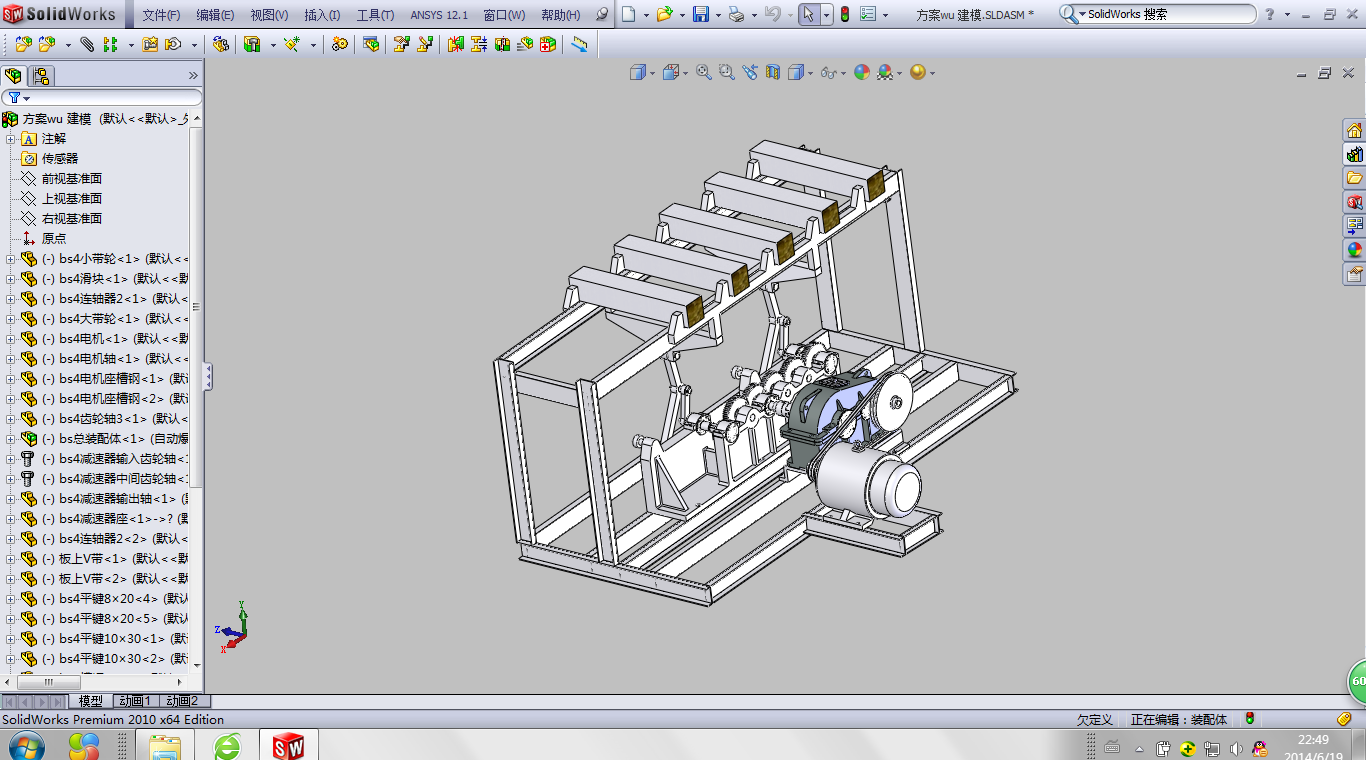This screenshot has width=1366, height=760.
Task: Click the Rebuild traffic light icon
Action: point(844,15)
